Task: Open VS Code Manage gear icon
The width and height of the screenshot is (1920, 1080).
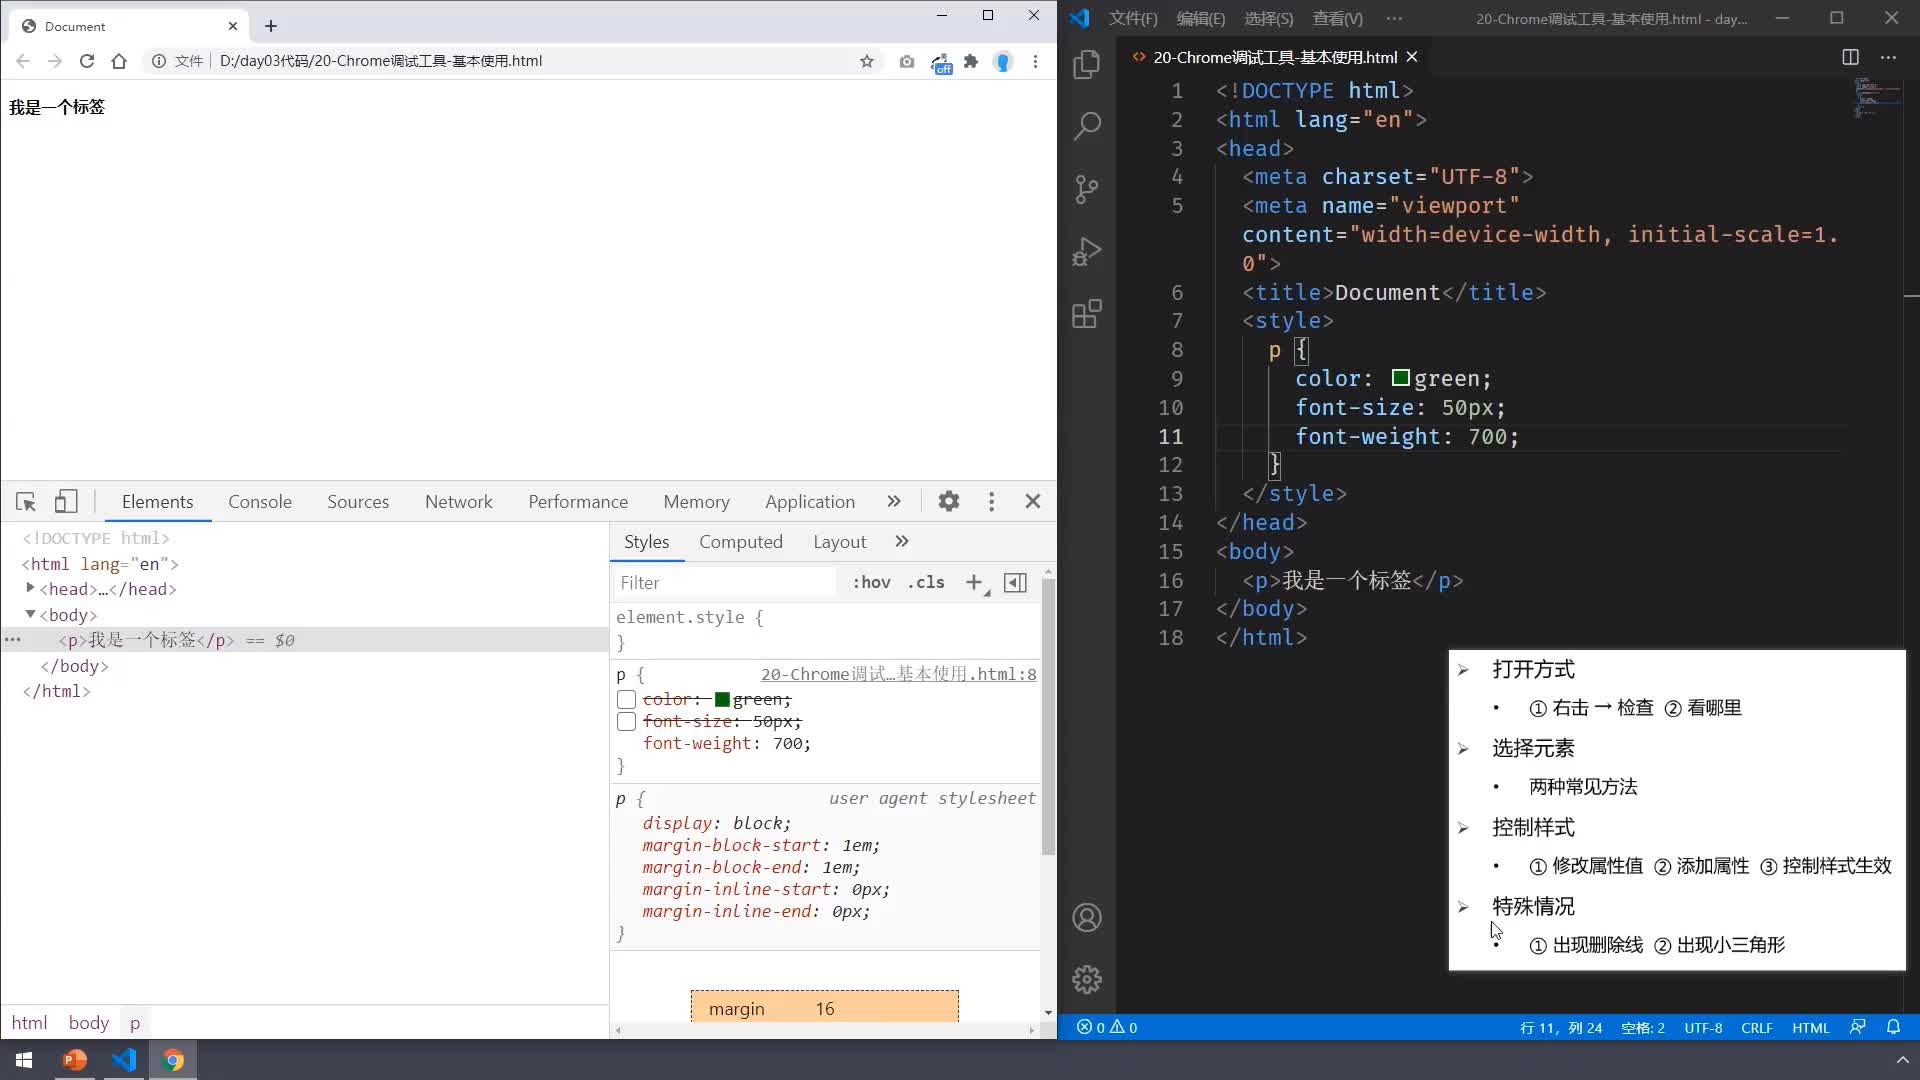Action: [1087, 979]
